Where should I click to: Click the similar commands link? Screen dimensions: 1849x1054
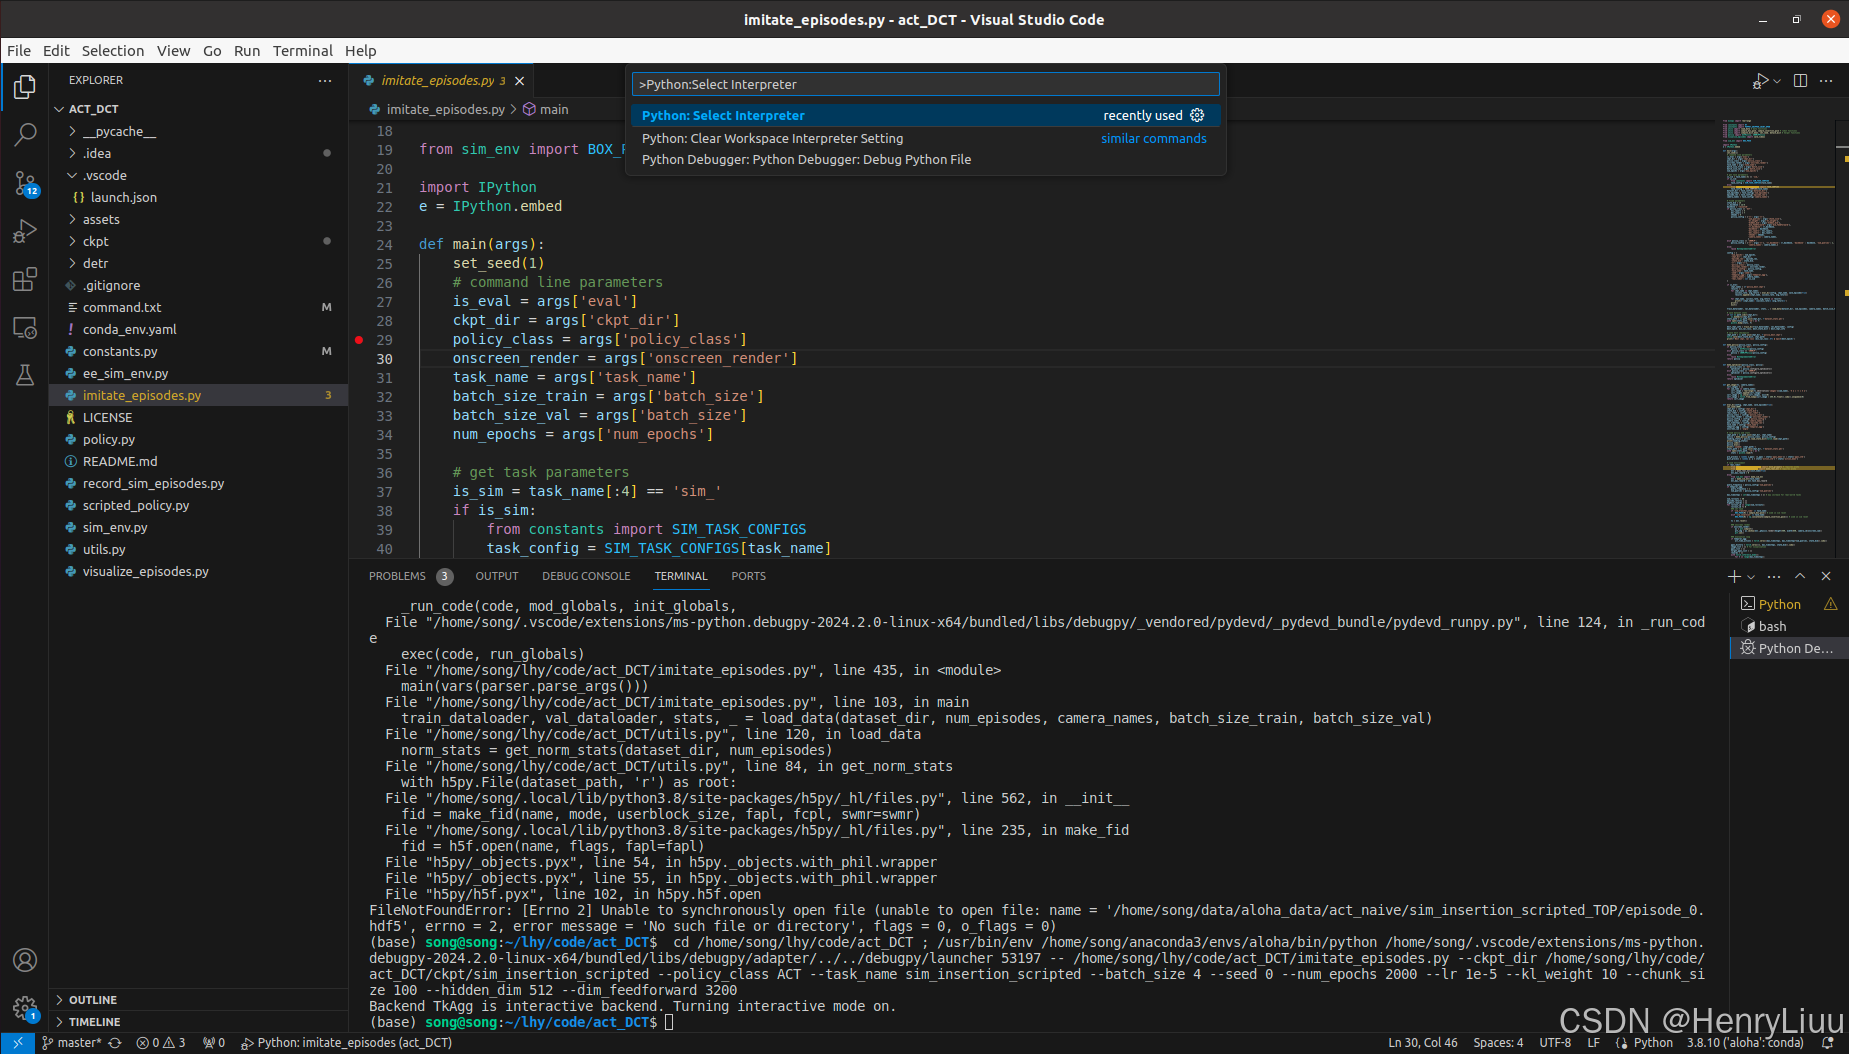(x=1153, y=138)
